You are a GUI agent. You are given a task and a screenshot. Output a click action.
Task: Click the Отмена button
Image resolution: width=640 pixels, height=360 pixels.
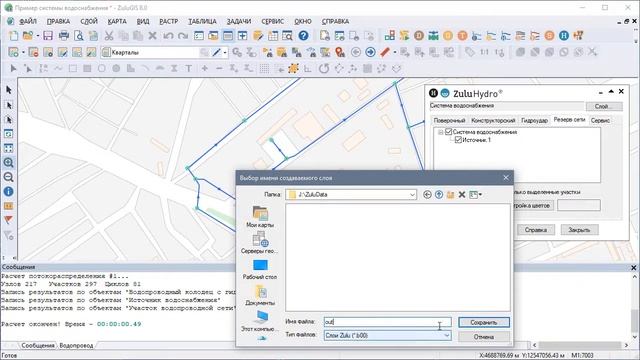pyautogui.click(x=484, y=337)
